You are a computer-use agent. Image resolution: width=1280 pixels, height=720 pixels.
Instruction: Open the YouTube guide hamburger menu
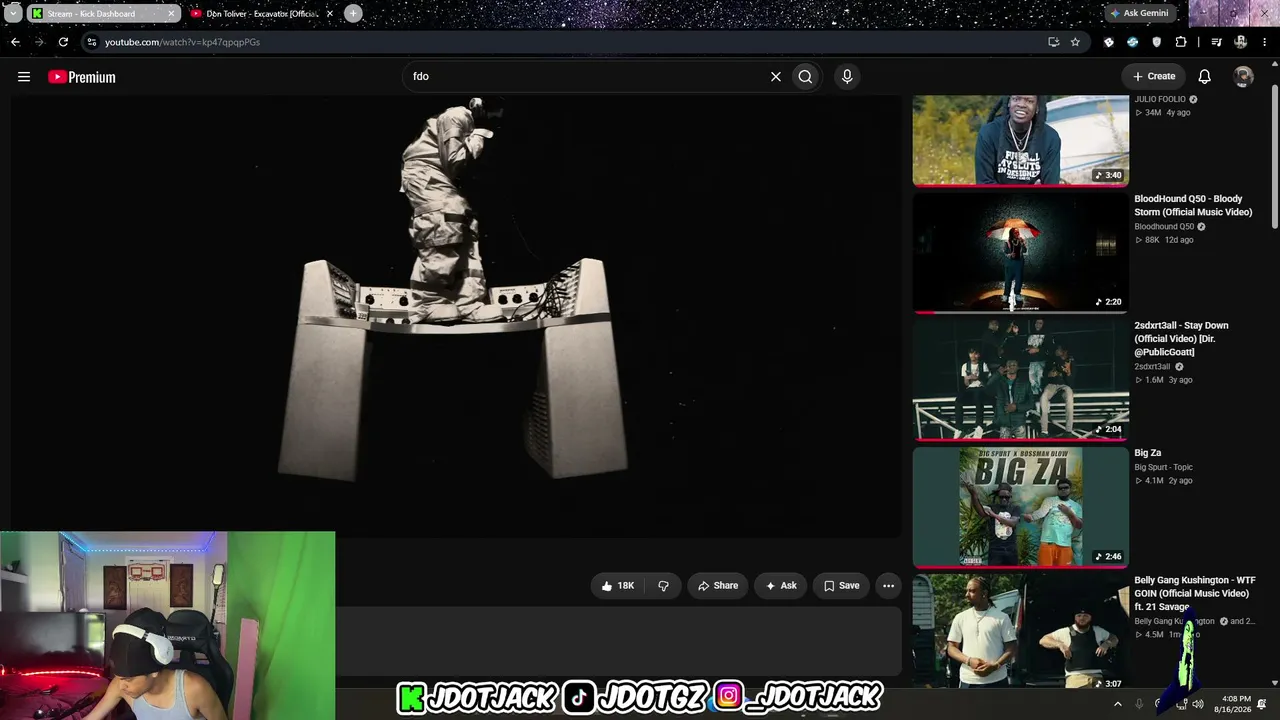24,77
